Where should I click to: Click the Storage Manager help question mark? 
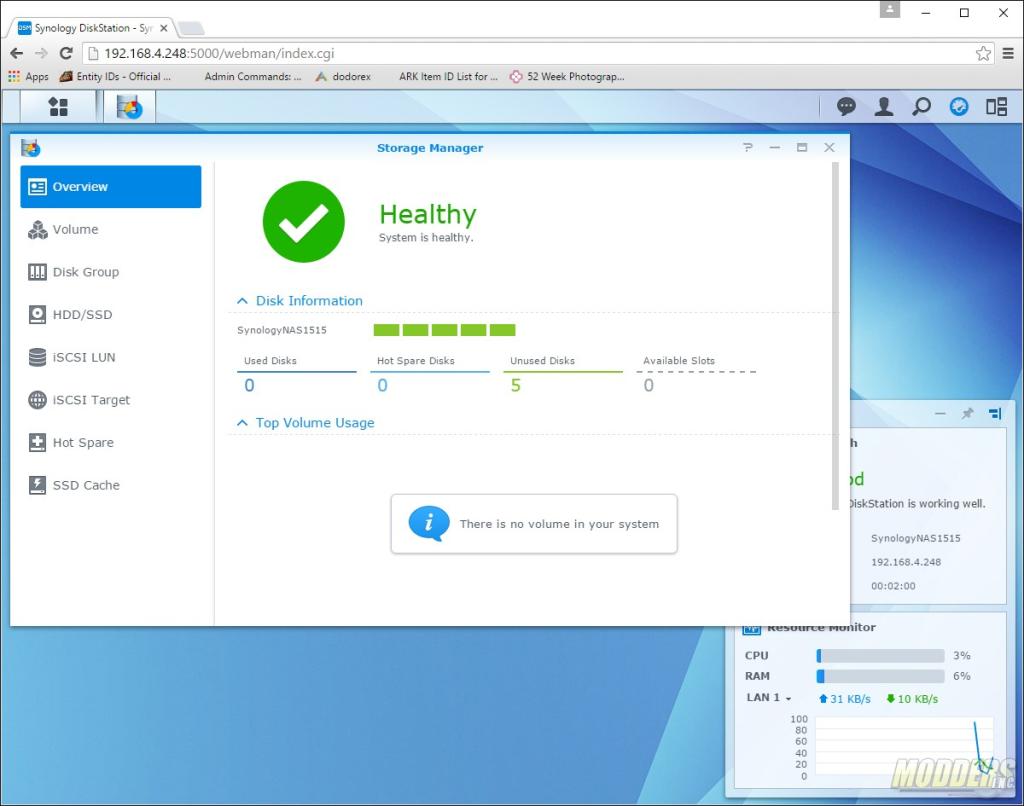[x=747, y=148]
